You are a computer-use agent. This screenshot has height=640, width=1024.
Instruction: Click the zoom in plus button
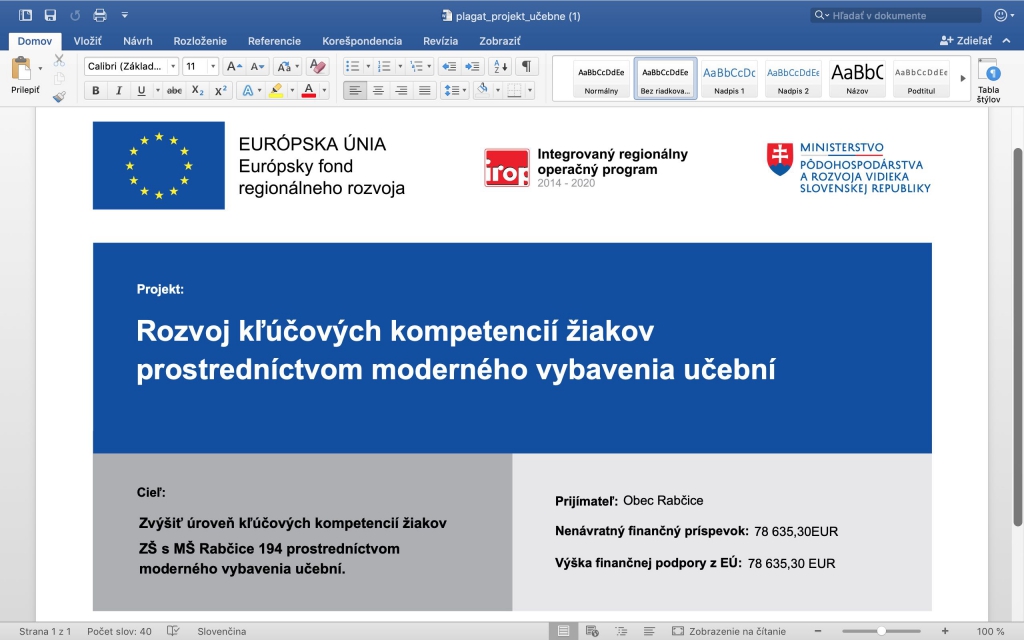945,631
